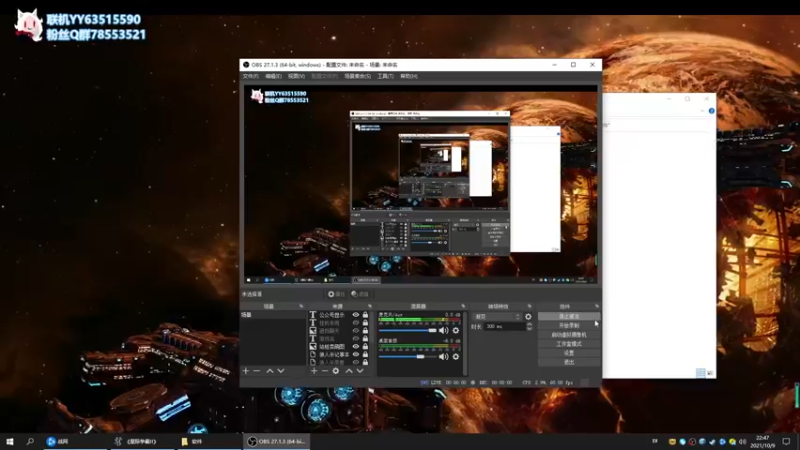This screenshot has width=800, height=450.
Task: Open the 帮助(H) menu
Action: coord(409,76)
